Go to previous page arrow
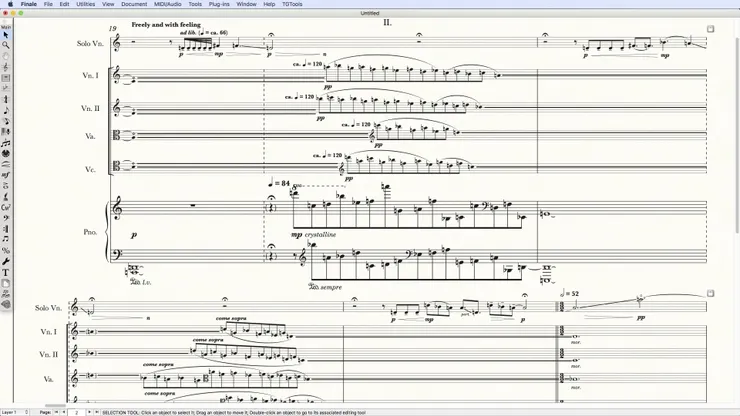 [x=64, y=412]
